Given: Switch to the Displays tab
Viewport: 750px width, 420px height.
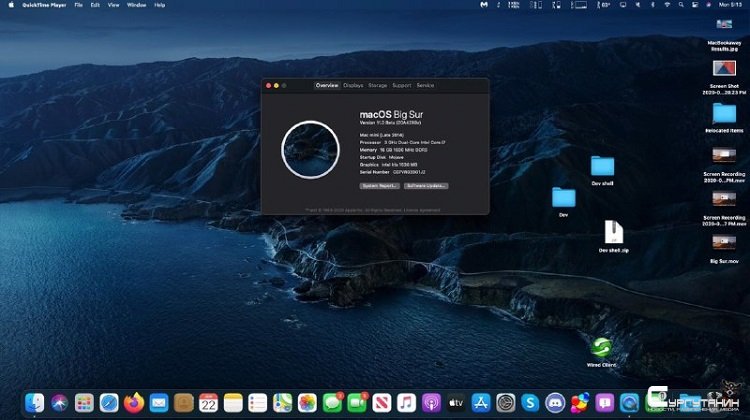Looking at the screenshot, I should click(x=353, y=85).
